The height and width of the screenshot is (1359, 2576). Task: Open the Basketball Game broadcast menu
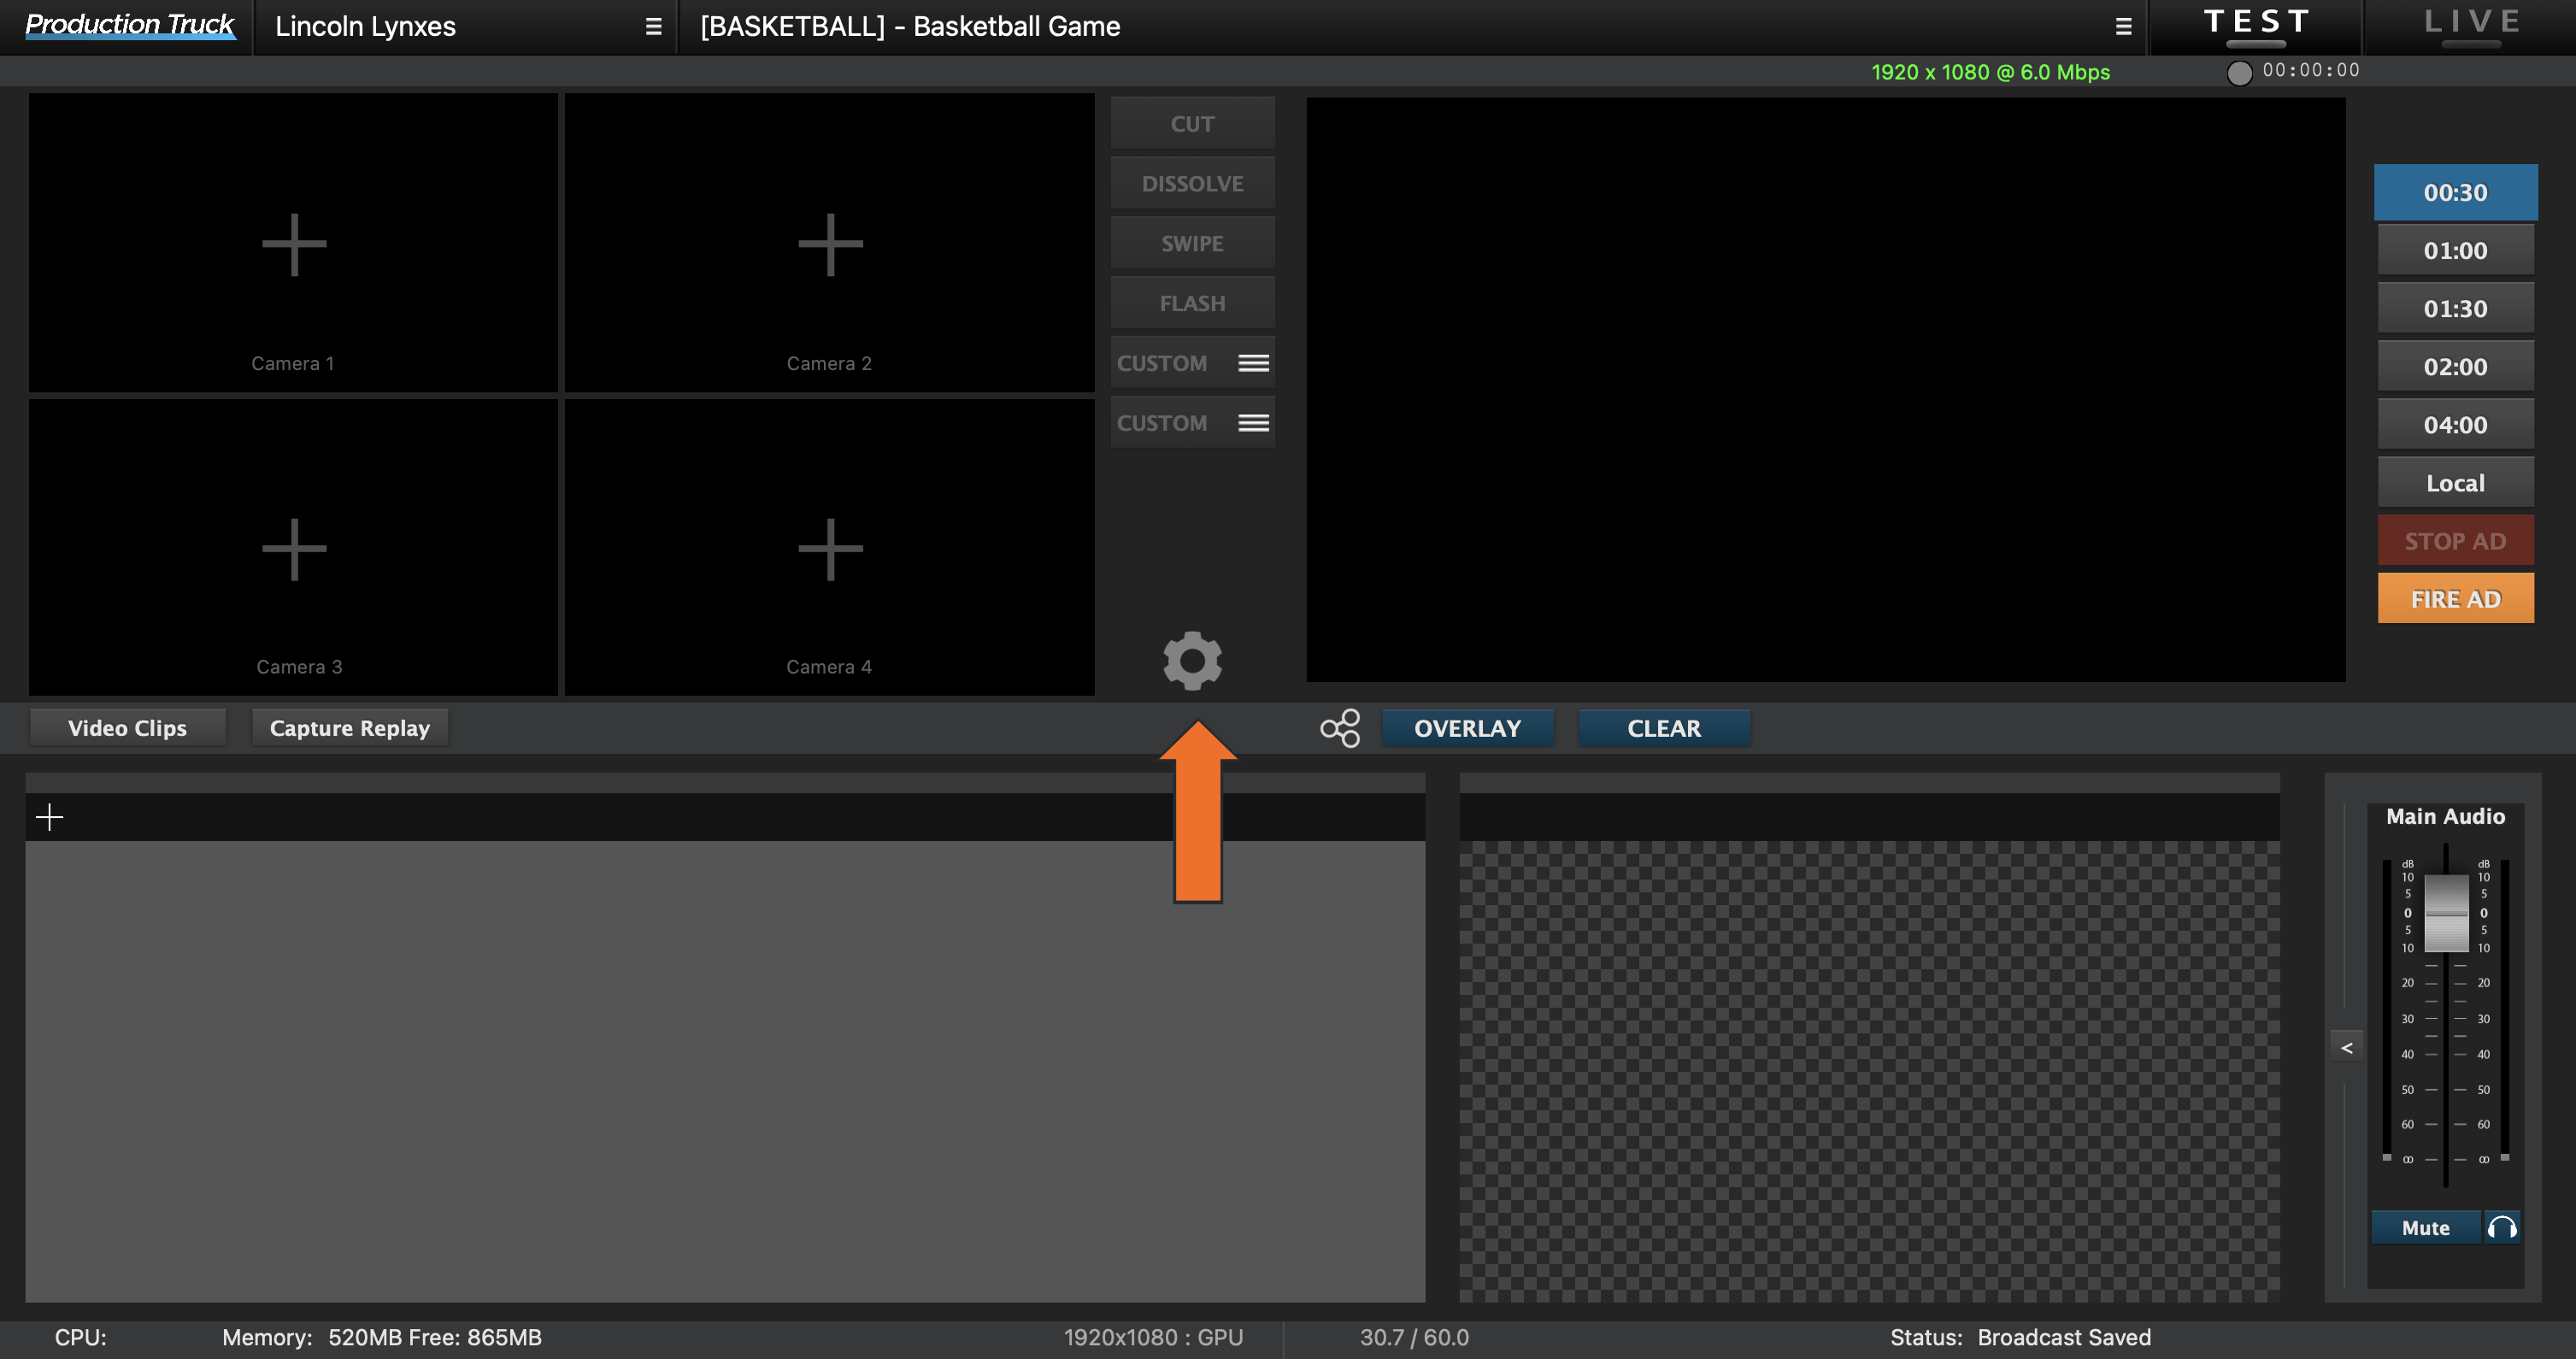[x=2123, y=27]
